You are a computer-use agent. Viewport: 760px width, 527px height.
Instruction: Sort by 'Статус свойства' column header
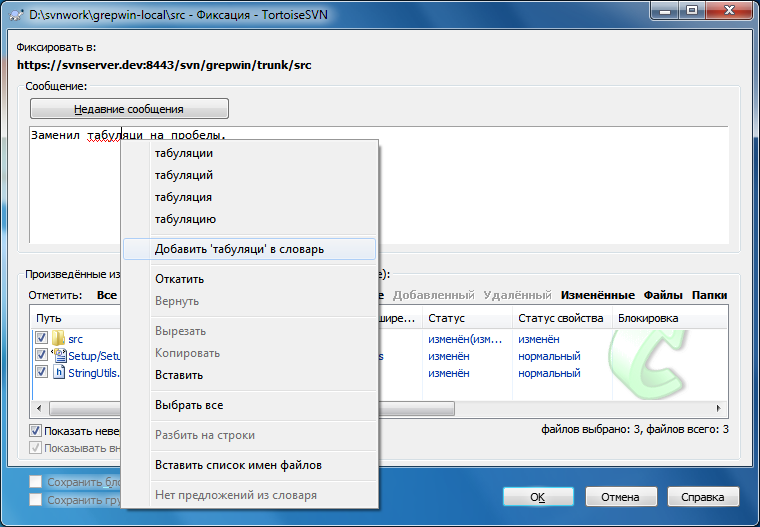point(562,319)
